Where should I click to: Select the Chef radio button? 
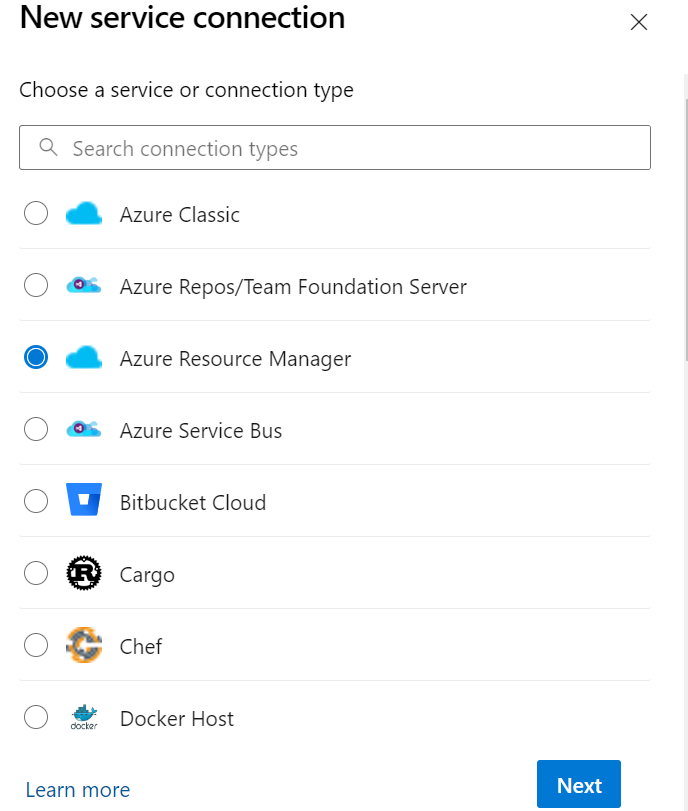tap(36, 645)
